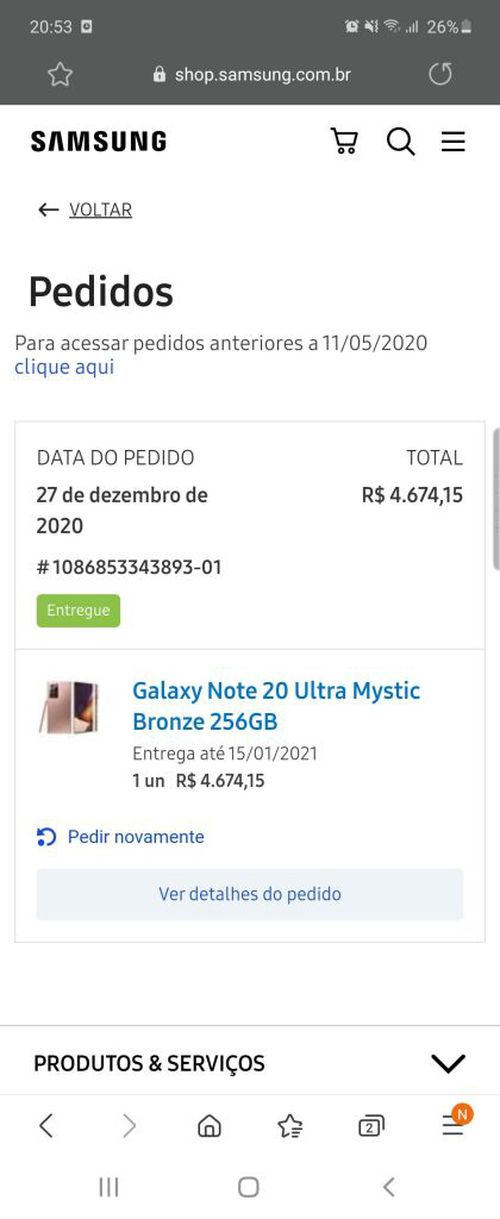Tap the Galaxy Note 20 product thumbnail

pyautogui.click(x=69, y=708)
